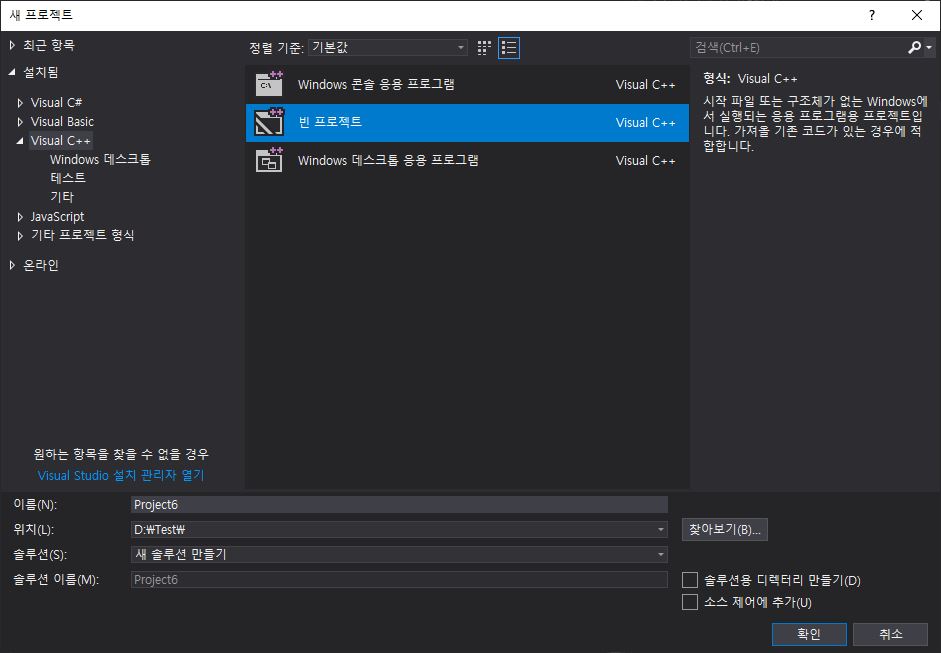
Task: Select Windows 콘솔 응용 프로그램 template text
Action: click(x=376, y=84)
